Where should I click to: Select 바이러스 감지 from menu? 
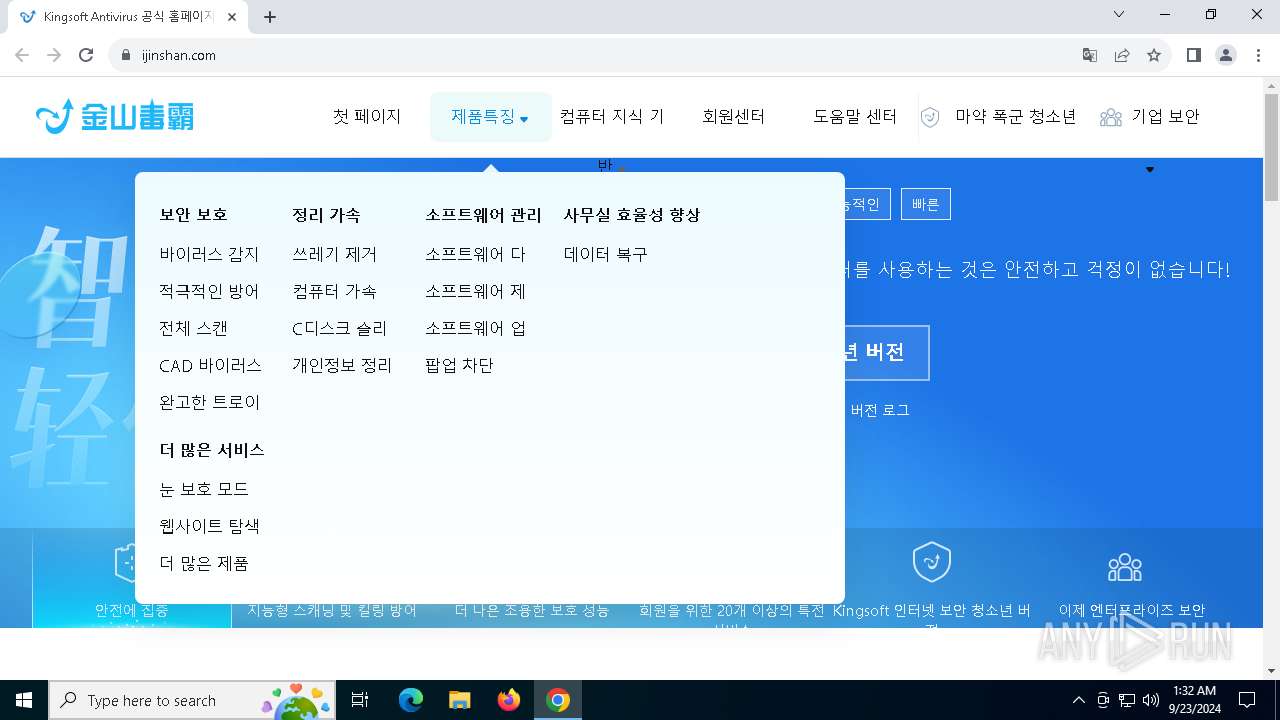pyautogui.click(x=209, y=254)
